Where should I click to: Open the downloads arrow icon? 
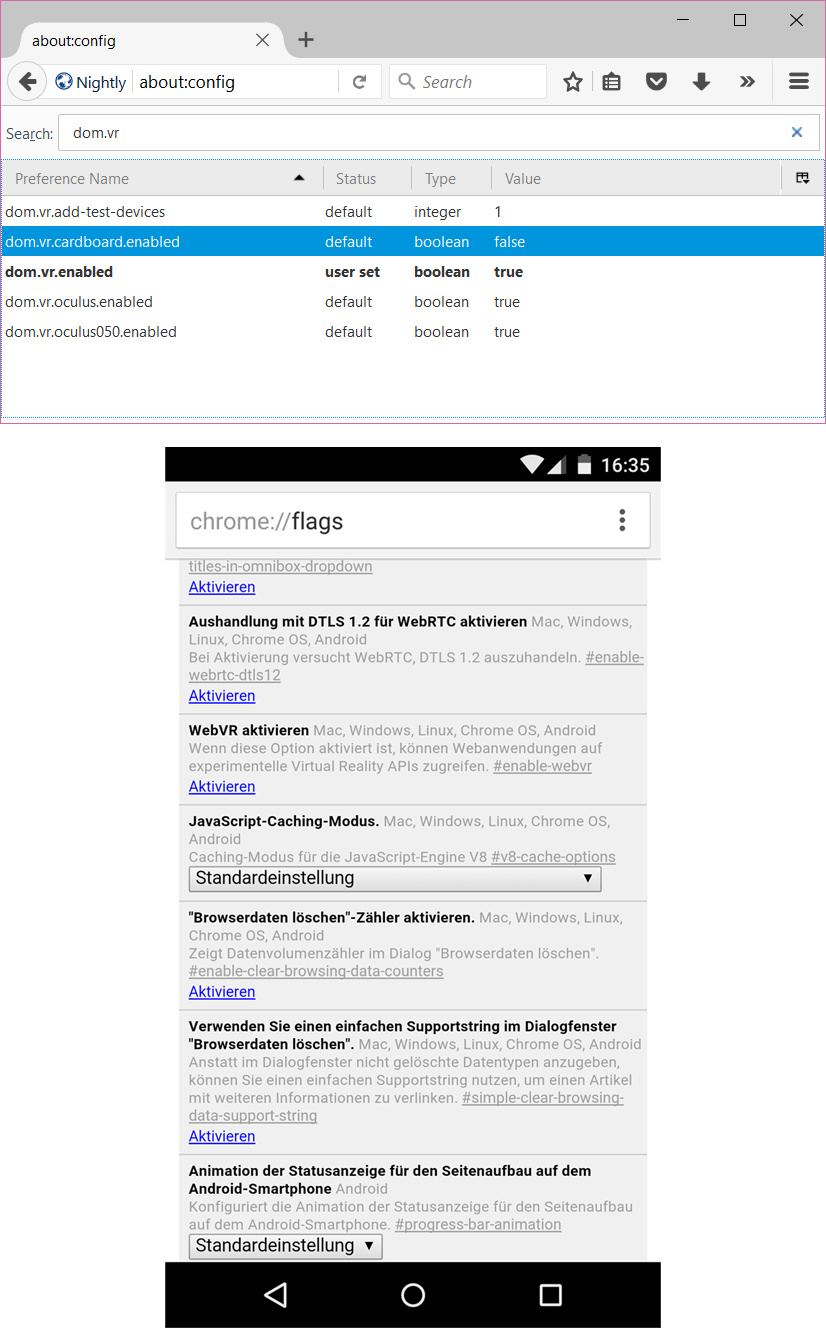click(701, 82)
